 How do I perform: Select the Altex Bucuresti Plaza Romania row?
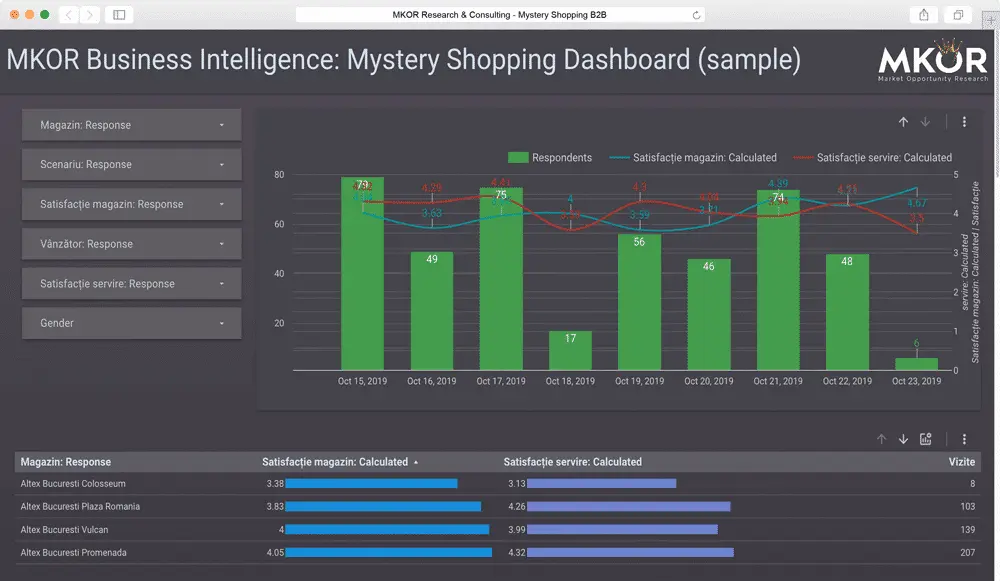click(x=497, y=506)
